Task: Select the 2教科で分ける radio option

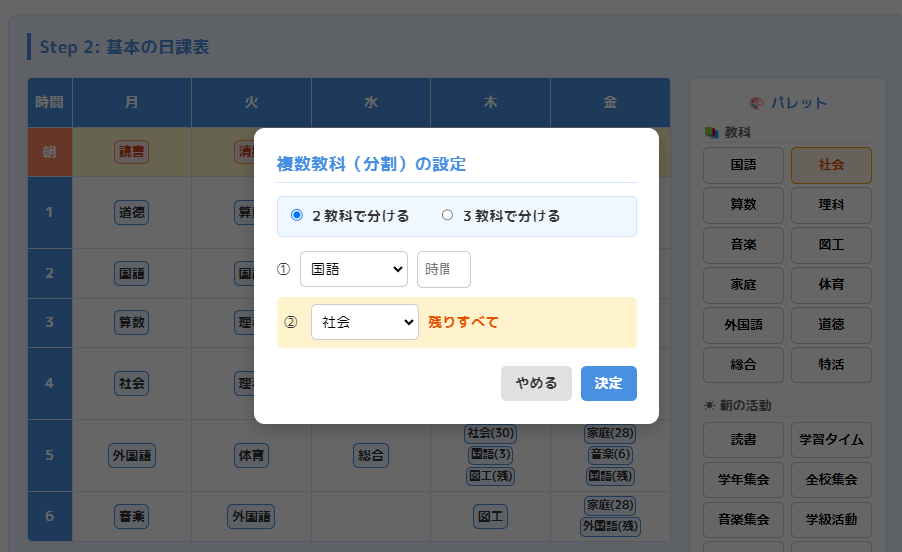Action: (x=297, y=215)
